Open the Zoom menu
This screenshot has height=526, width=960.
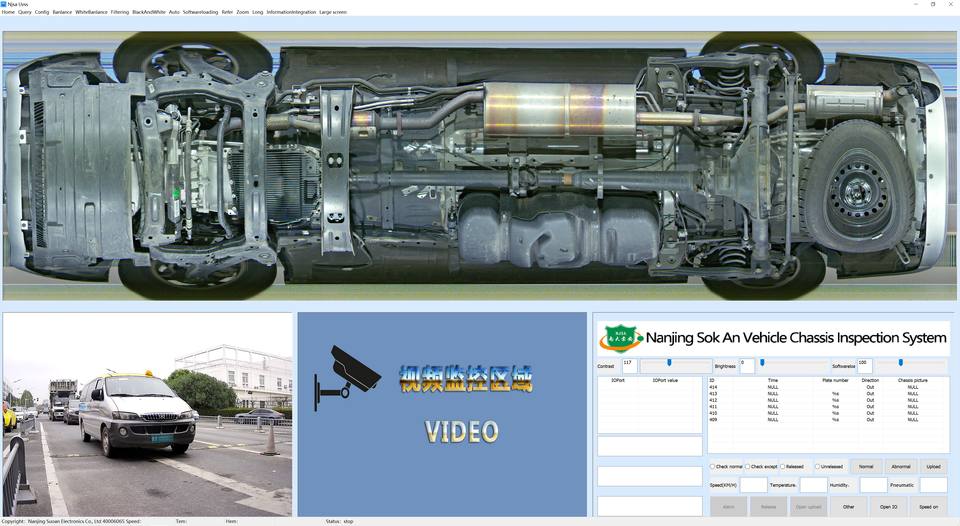coord(242,12)
